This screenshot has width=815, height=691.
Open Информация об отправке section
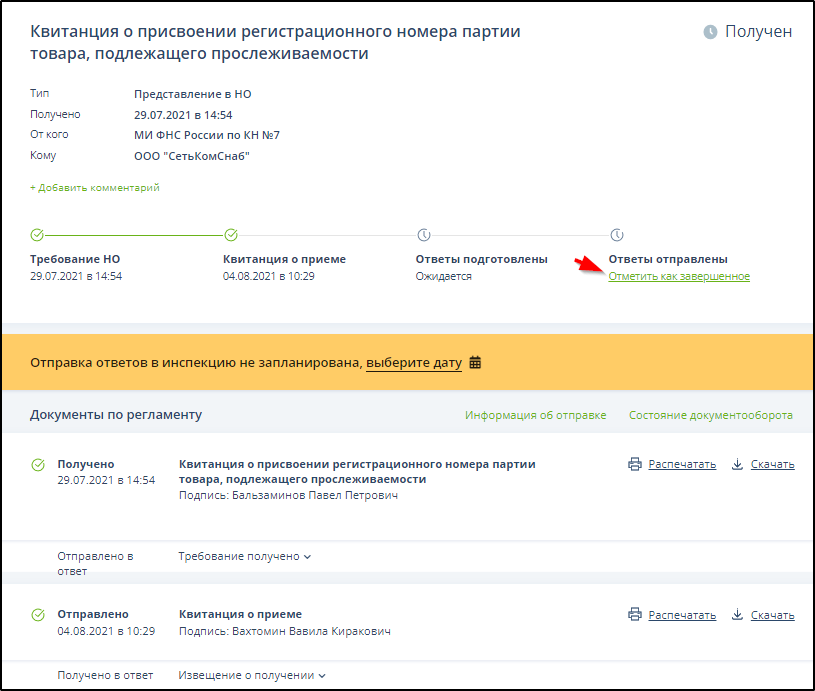[535, 415]
